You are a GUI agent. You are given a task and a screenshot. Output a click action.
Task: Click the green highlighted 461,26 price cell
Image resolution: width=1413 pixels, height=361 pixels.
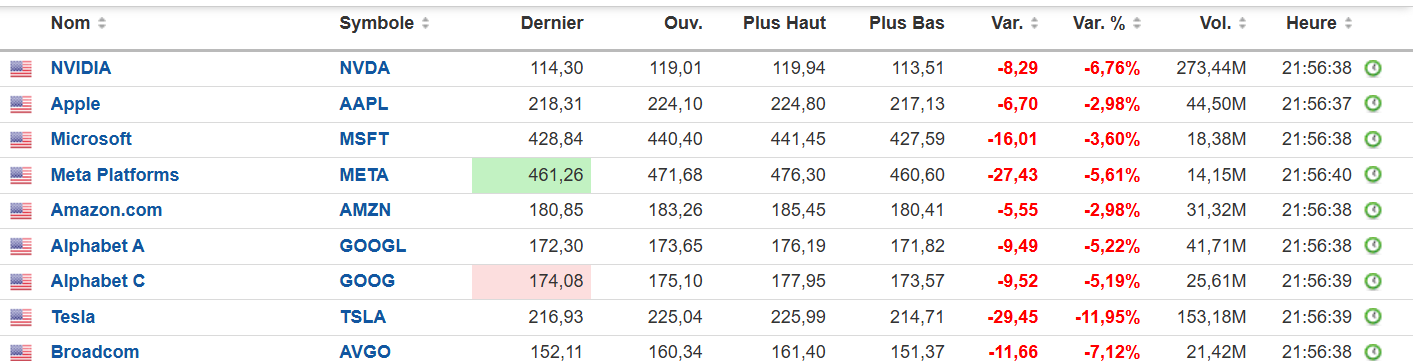pos(531,176)
